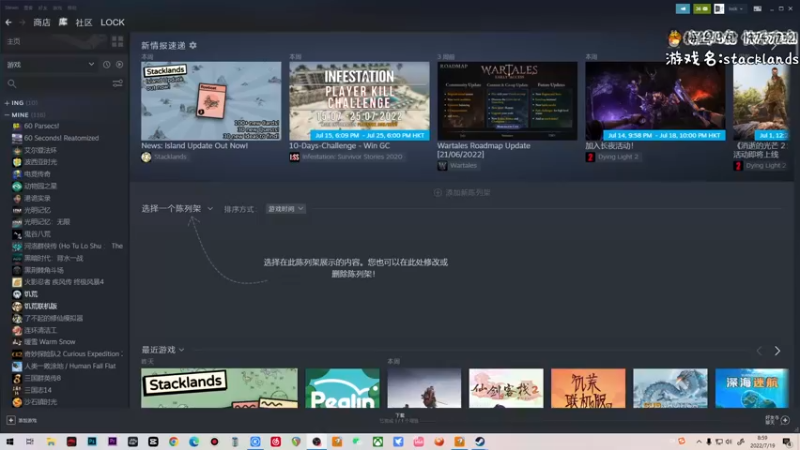
Task: Launch Photoshop from the taskbar
Action: [x=92, y=442]
